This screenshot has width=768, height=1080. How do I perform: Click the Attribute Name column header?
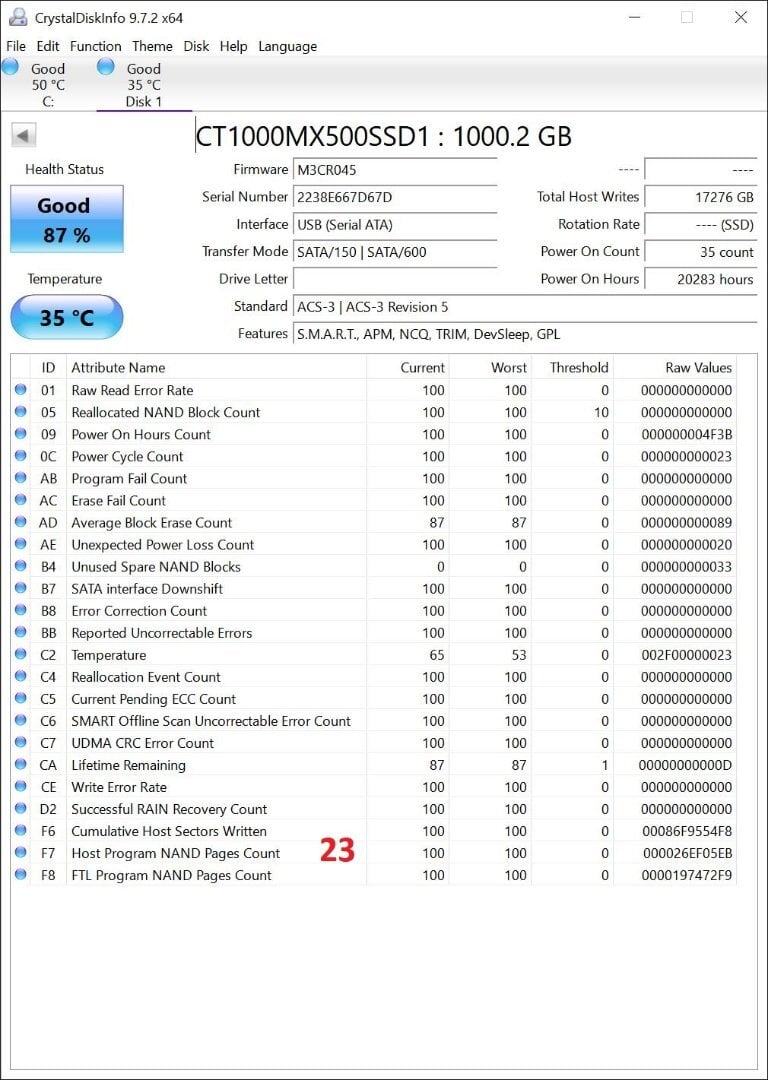click(x=216, y=367)
